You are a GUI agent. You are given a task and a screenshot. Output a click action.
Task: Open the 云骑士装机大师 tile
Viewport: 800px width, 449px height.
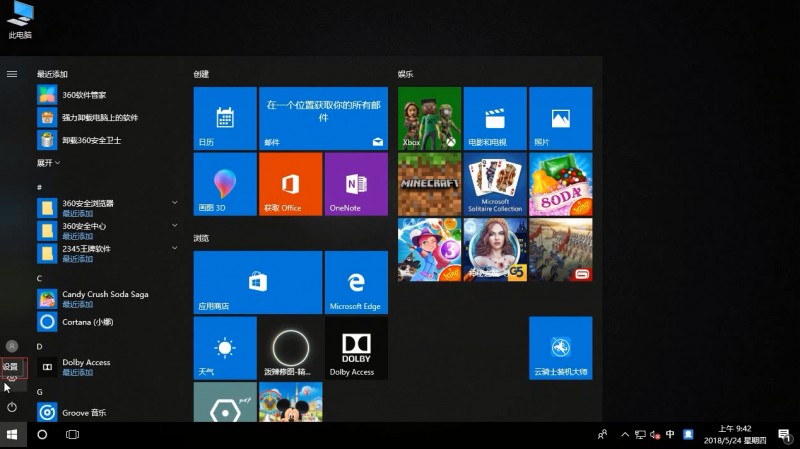560,348
